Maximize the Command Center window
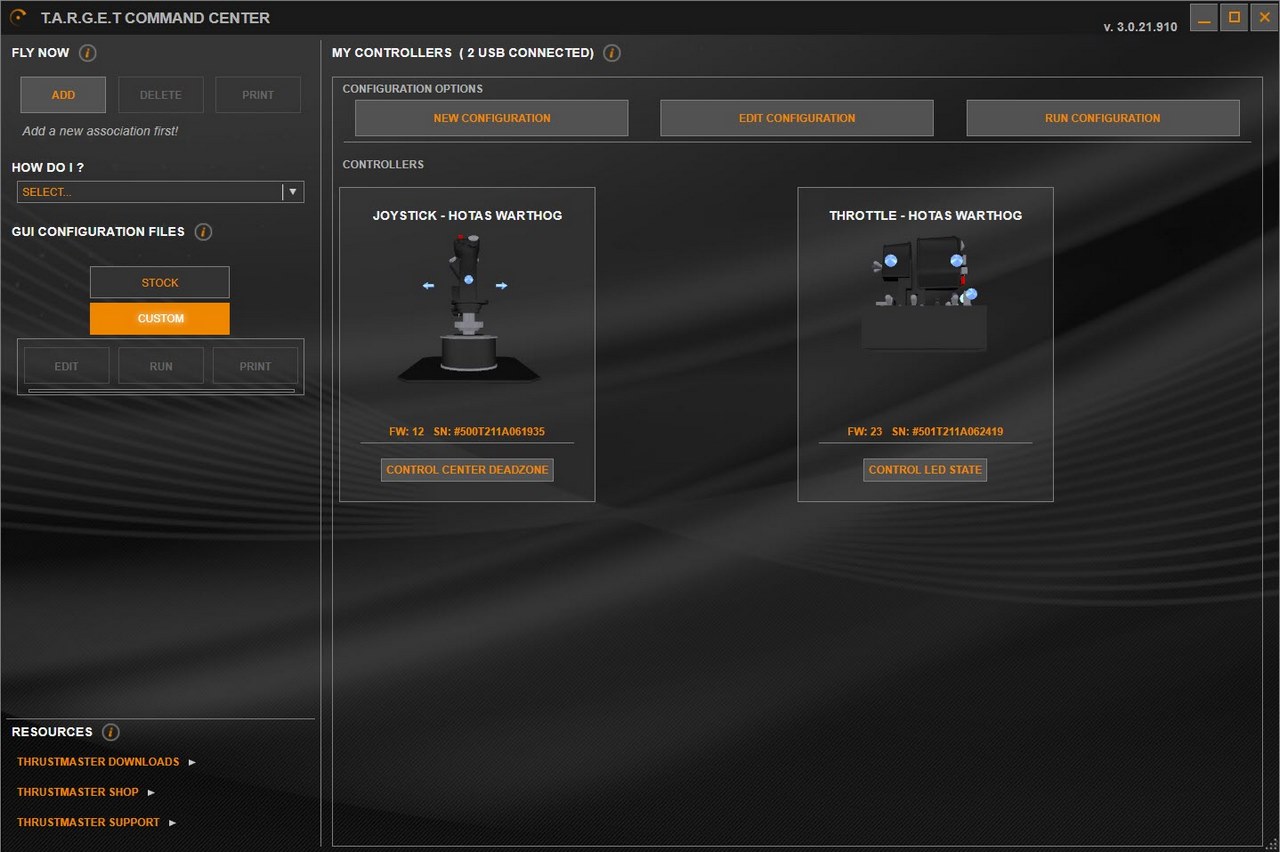 tap(1234, 17)
